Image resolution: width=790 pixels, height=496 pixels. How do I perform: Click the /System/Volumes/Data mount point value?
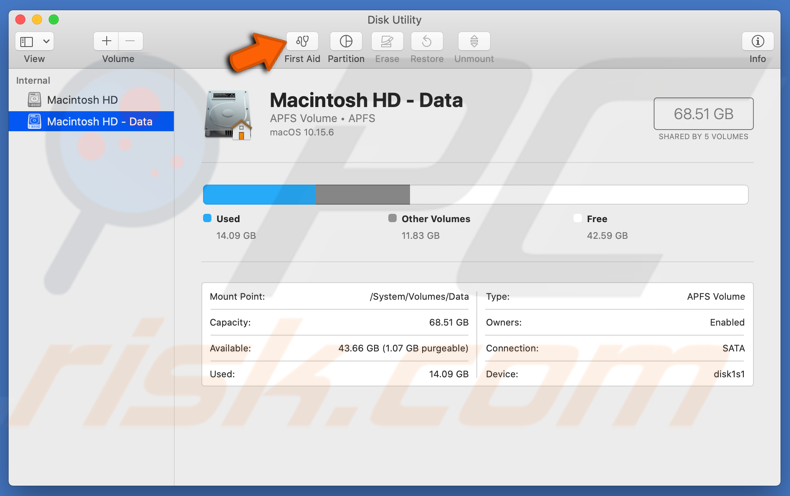coord(419,297)
